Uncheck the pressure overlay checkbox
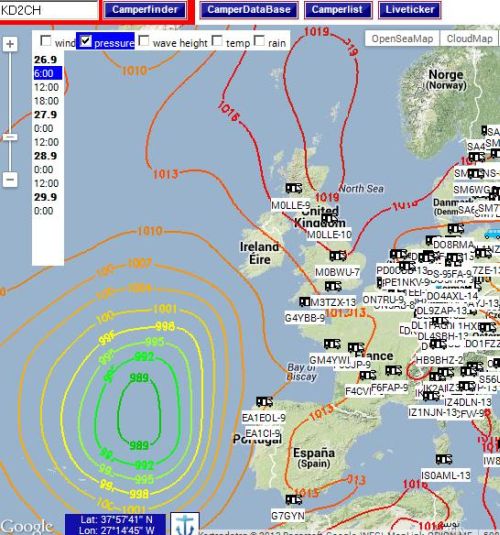 pyautogui.click(x=85, y=41)
